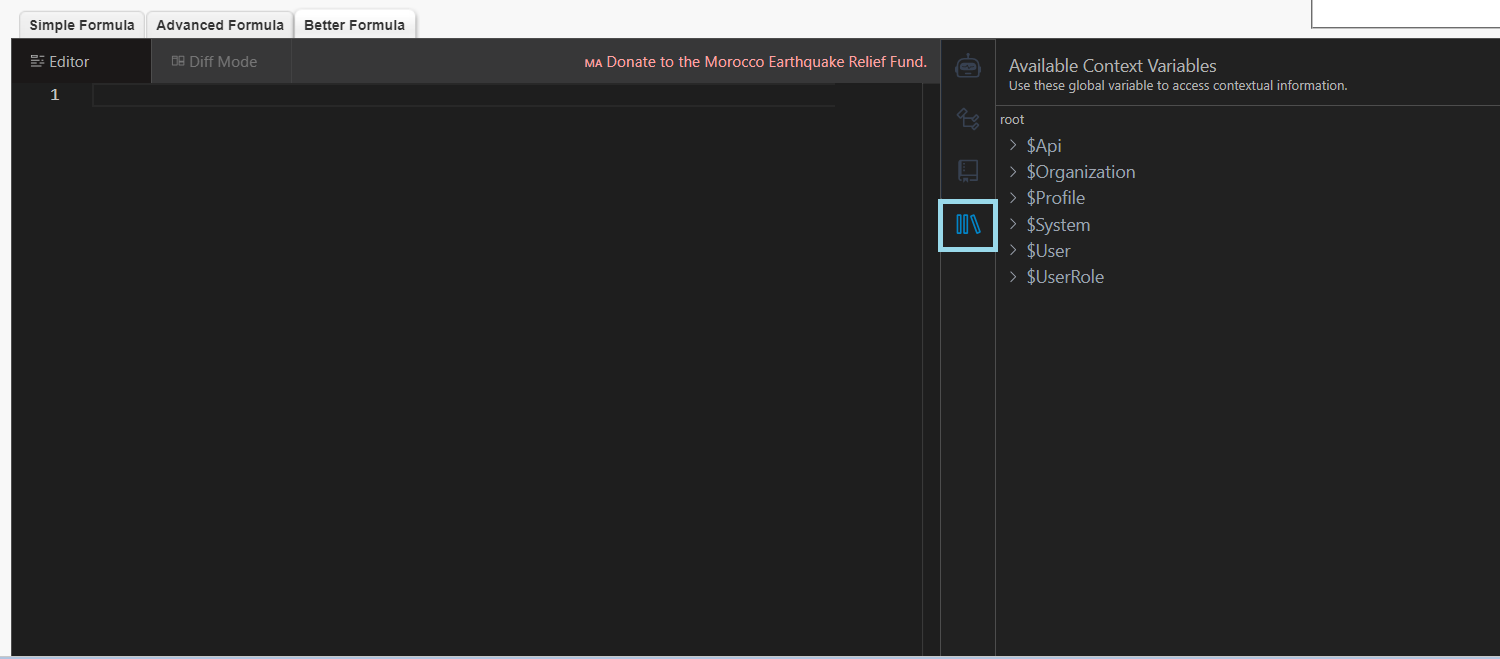Screen dimensions: 1500x659
Task: Expand the $Api context variable
Action: (x=1012, y=145)
